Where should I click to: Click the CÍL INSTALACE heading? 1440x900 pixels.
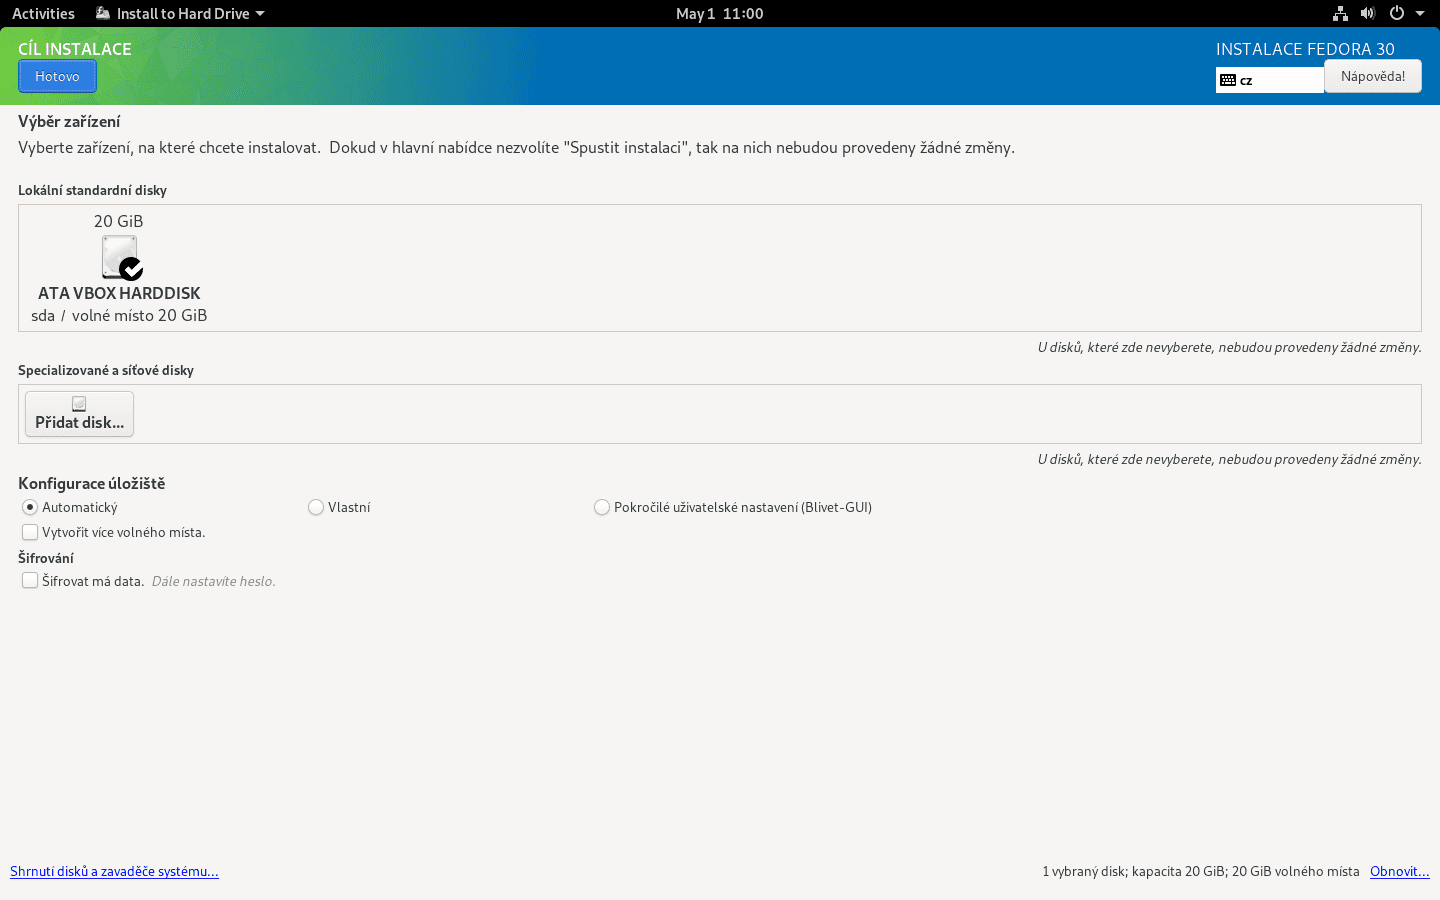(x=75, y=49)
